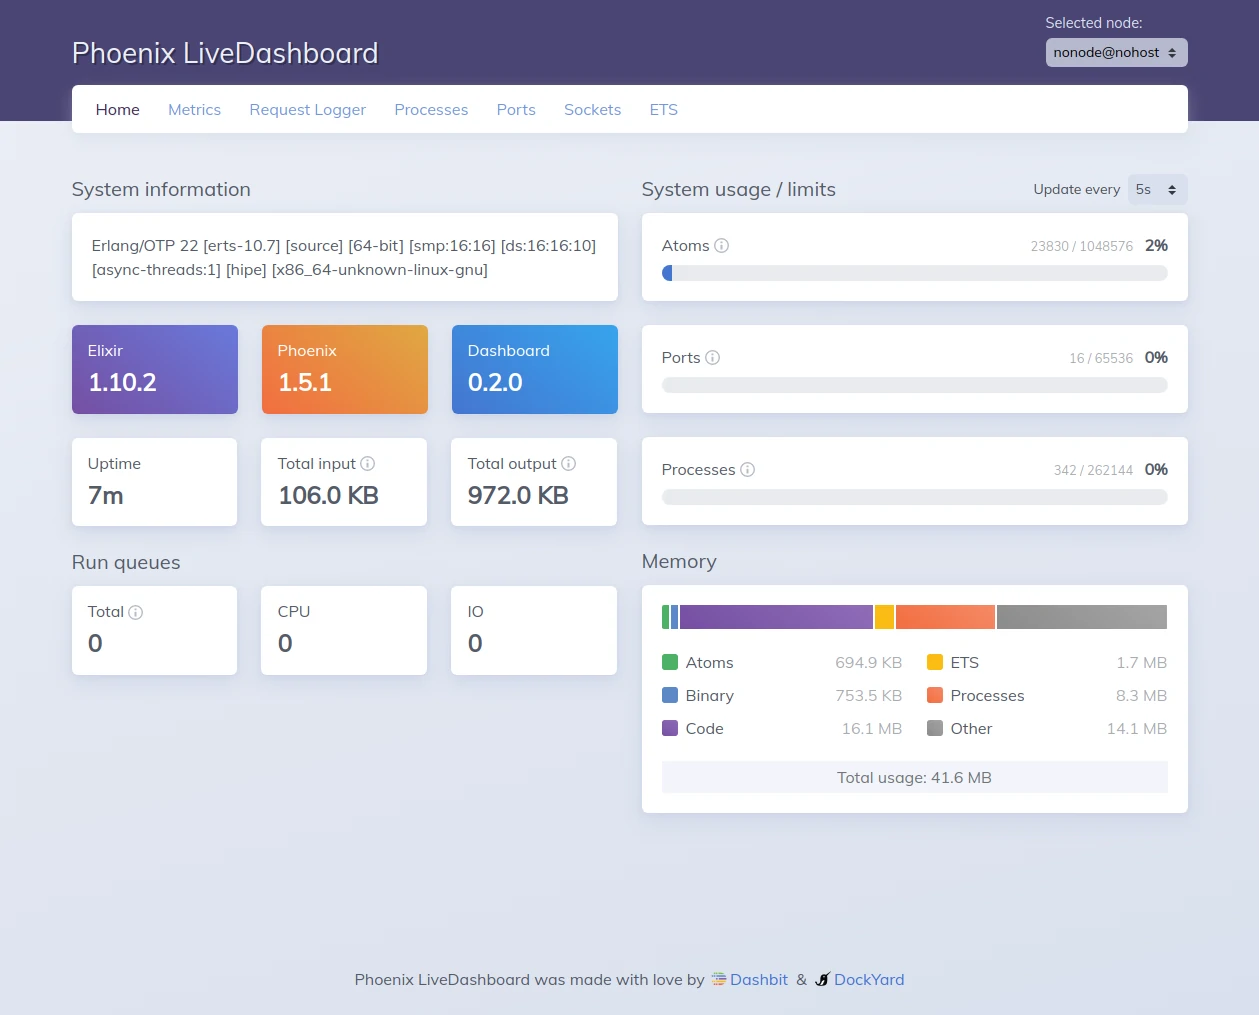Click the 14.1 MB Other memory value
The height and width of the screenshot is (1015, 1259).
(1137, 728)
